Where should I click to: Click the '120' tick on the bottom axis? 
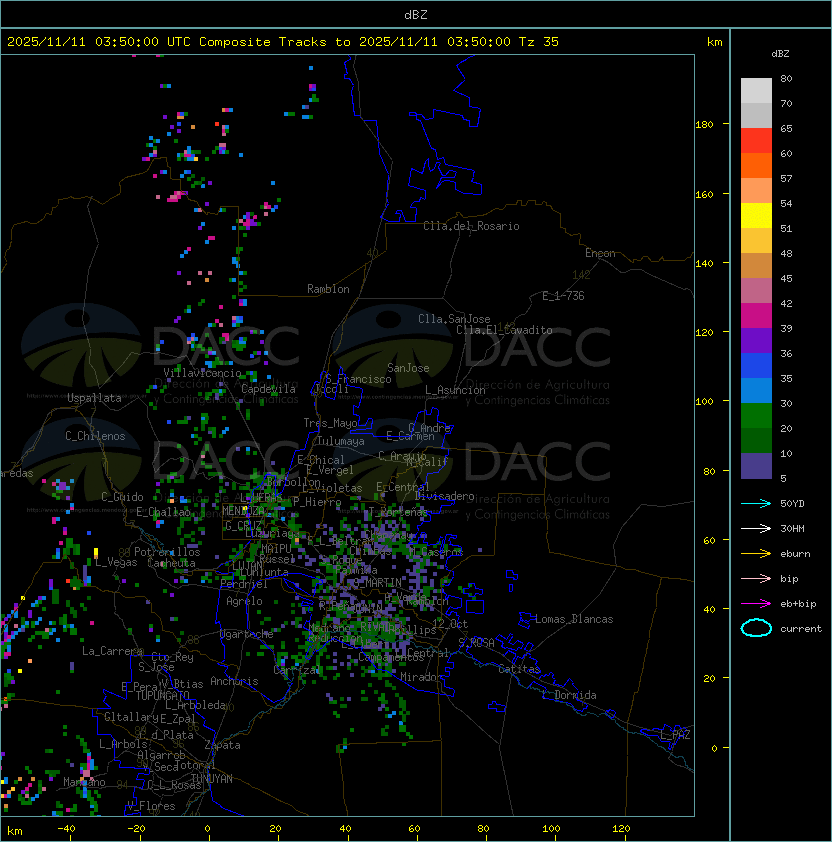tap(620, 829)
